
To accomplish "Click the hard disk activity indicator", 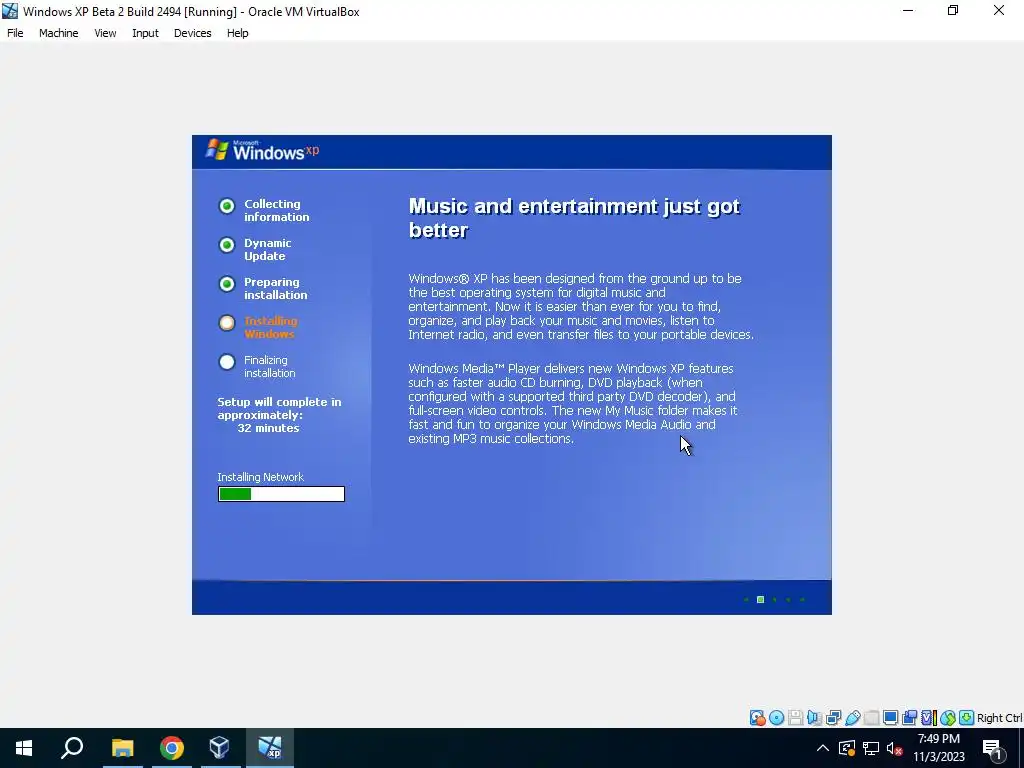I will pos(758,718).
